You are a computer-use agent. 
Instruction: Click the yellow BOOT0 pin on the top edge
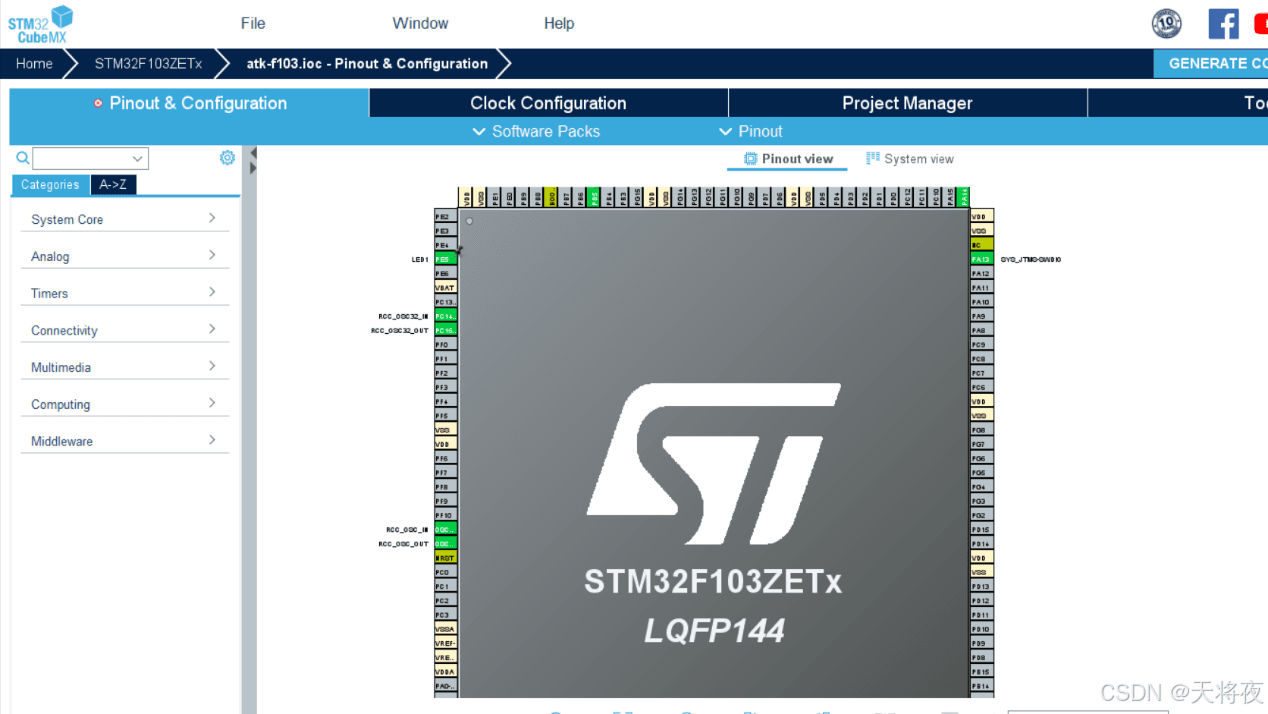click(x=552, y=197)
